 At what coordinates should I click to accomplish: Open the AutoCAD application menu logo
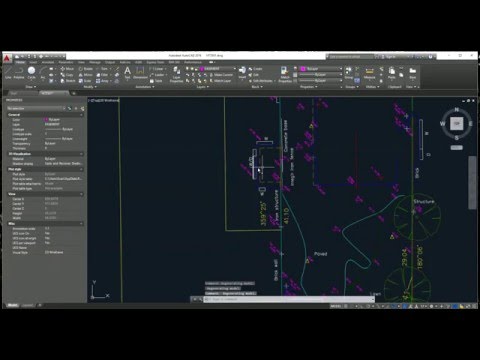(x=7, y=58)
